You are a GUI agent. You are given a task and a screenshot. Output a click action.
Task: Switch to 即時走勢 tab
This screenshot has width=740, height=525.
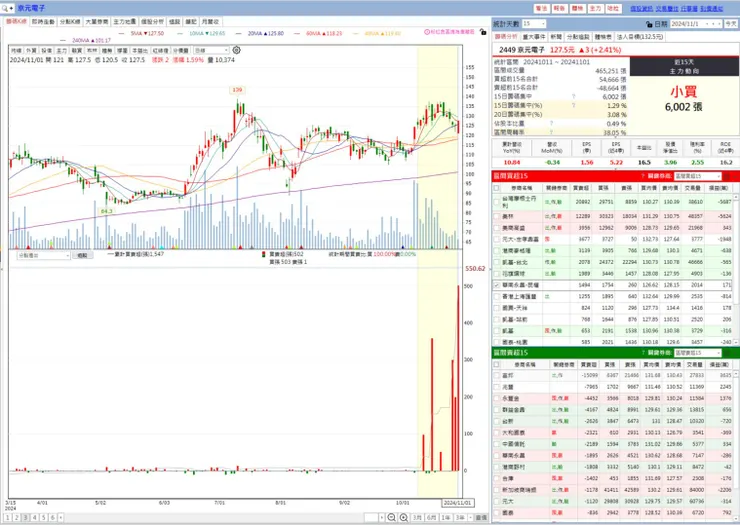click(x=43, y=22)
